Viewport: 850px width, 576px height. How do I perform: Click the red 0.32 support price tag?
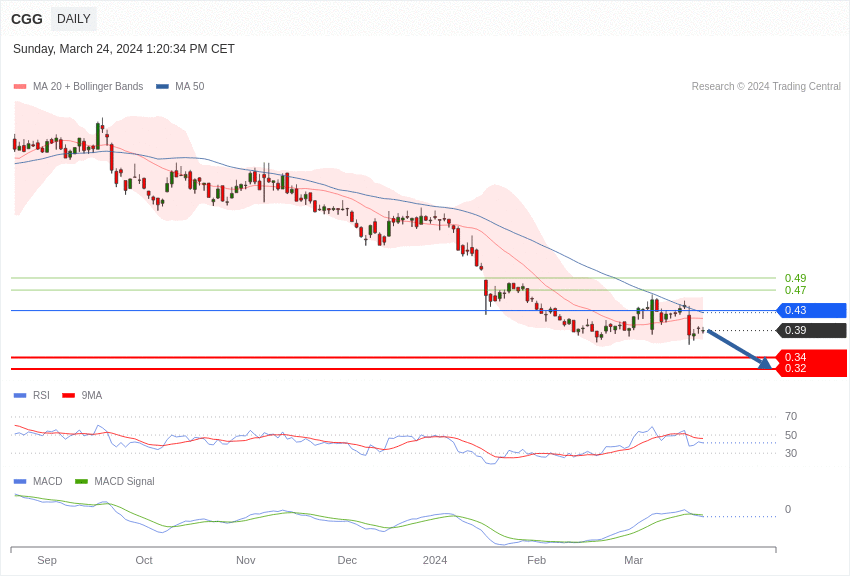(x=812, y=369)
